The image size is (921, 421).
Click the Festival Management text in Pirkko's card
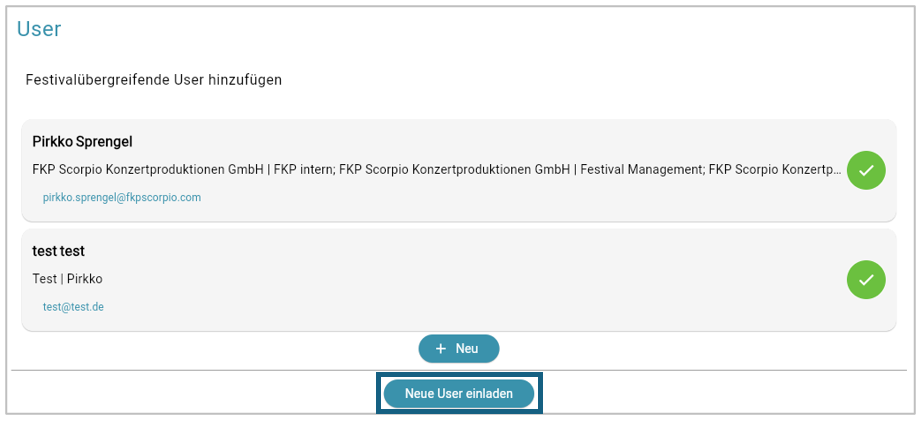tap(641, 170)
